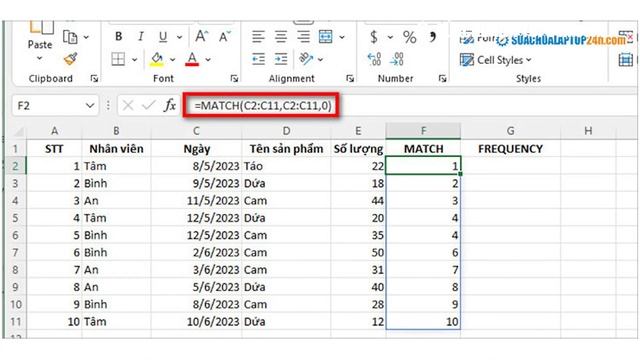This screenshot has width=640, height=360.
Task: Click the Nhân viên header cell
Action: tap(116, 149)
